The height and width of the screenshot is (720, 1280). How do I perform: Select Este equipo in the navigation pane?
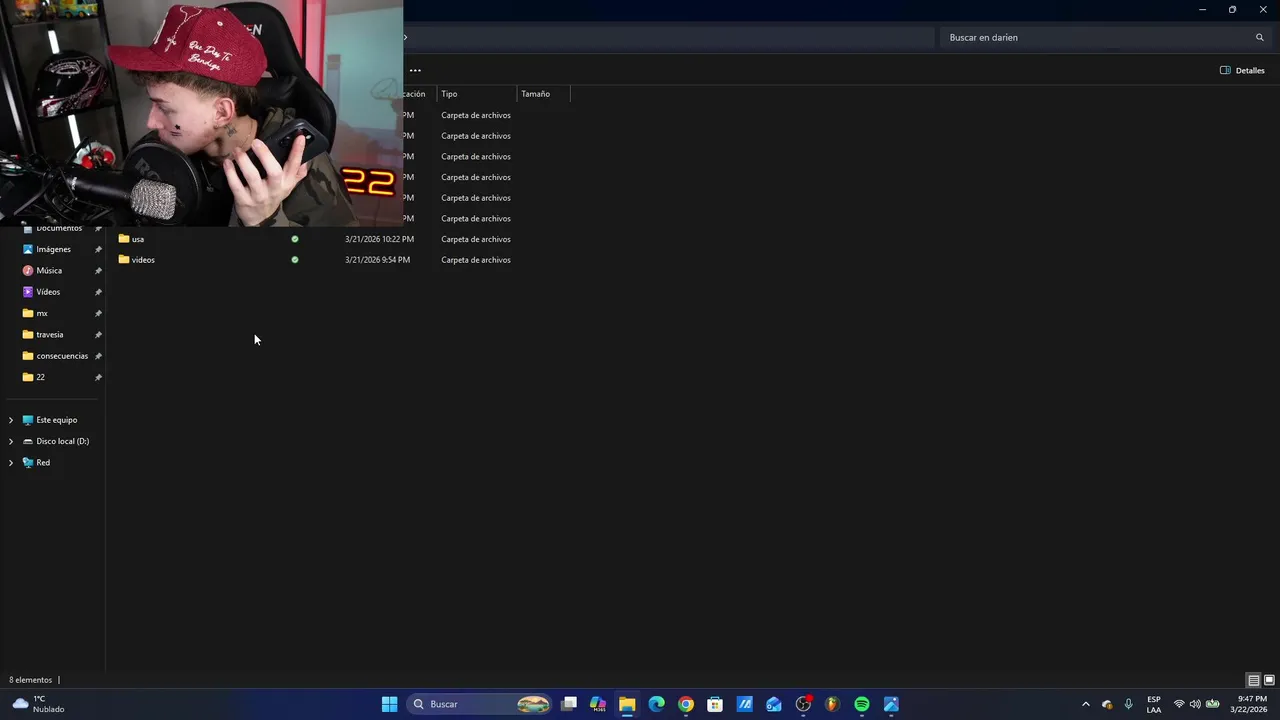tap(56, 420)
